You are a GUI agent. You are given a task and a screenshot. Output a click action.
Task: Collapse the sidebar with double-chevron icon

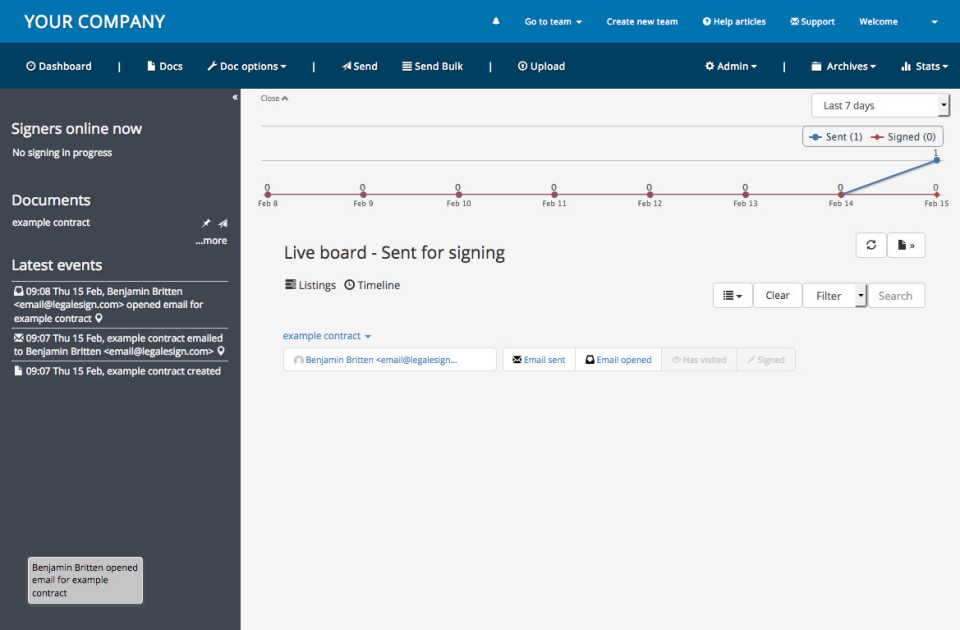point(235,97)
